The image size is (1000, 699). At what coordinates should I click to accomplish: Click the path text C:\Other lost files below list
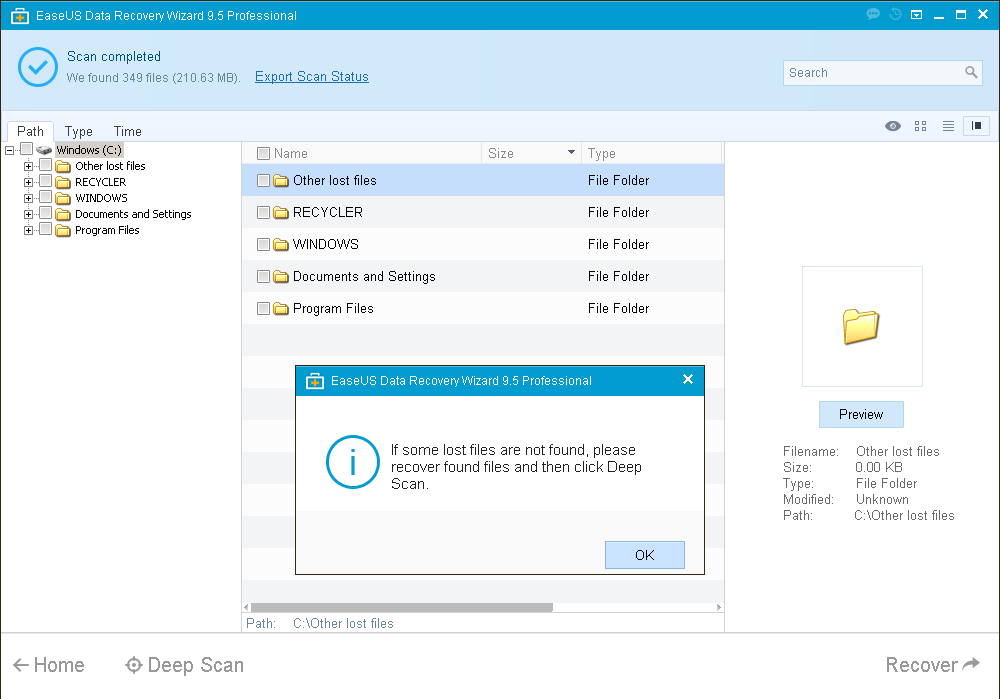(x=343, y=624)
